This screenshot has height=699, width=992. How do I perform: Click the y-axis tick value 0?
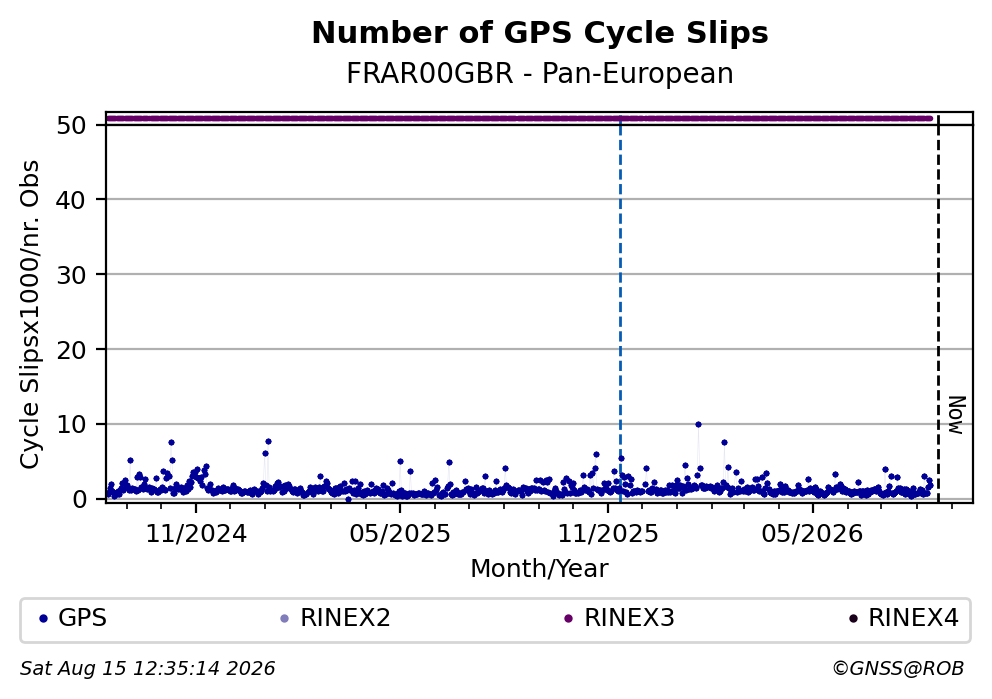point(79,499)
